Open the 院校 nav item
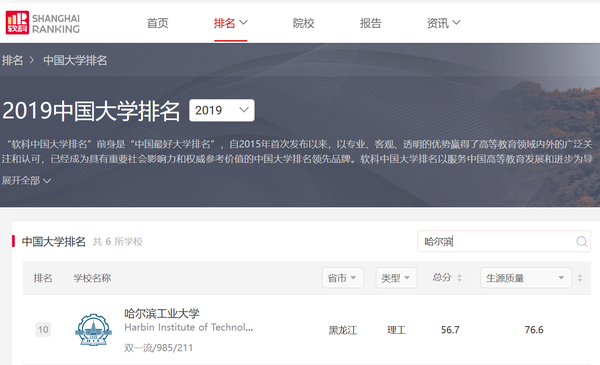 click(x=303, y=23)
